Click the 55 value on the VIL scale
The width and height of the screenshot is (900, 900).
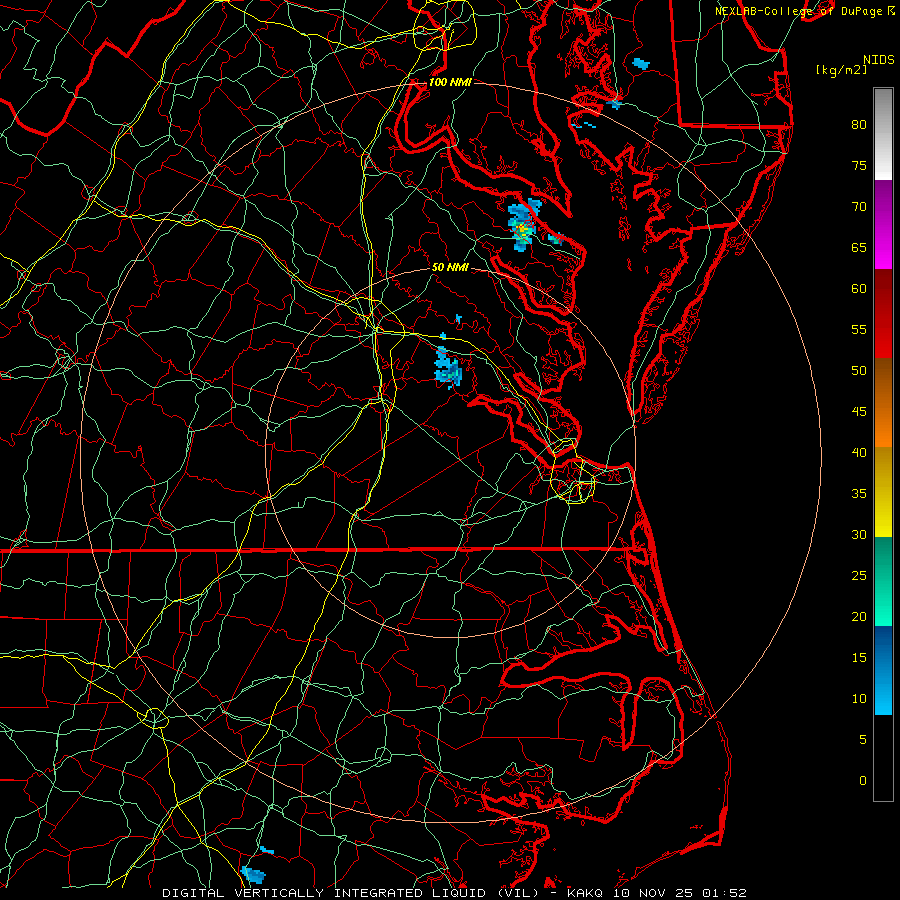(859, 329)
